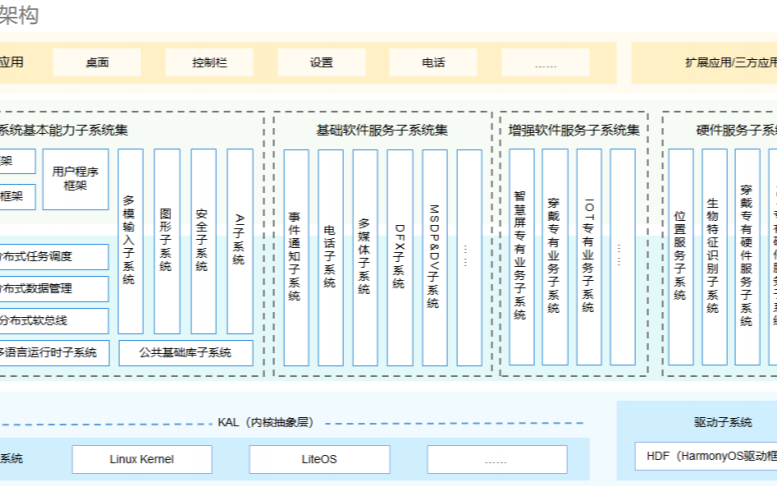Click the 多模输入子系统 column
This screenshot has height=486, width=777.
[x=131, y=241]
